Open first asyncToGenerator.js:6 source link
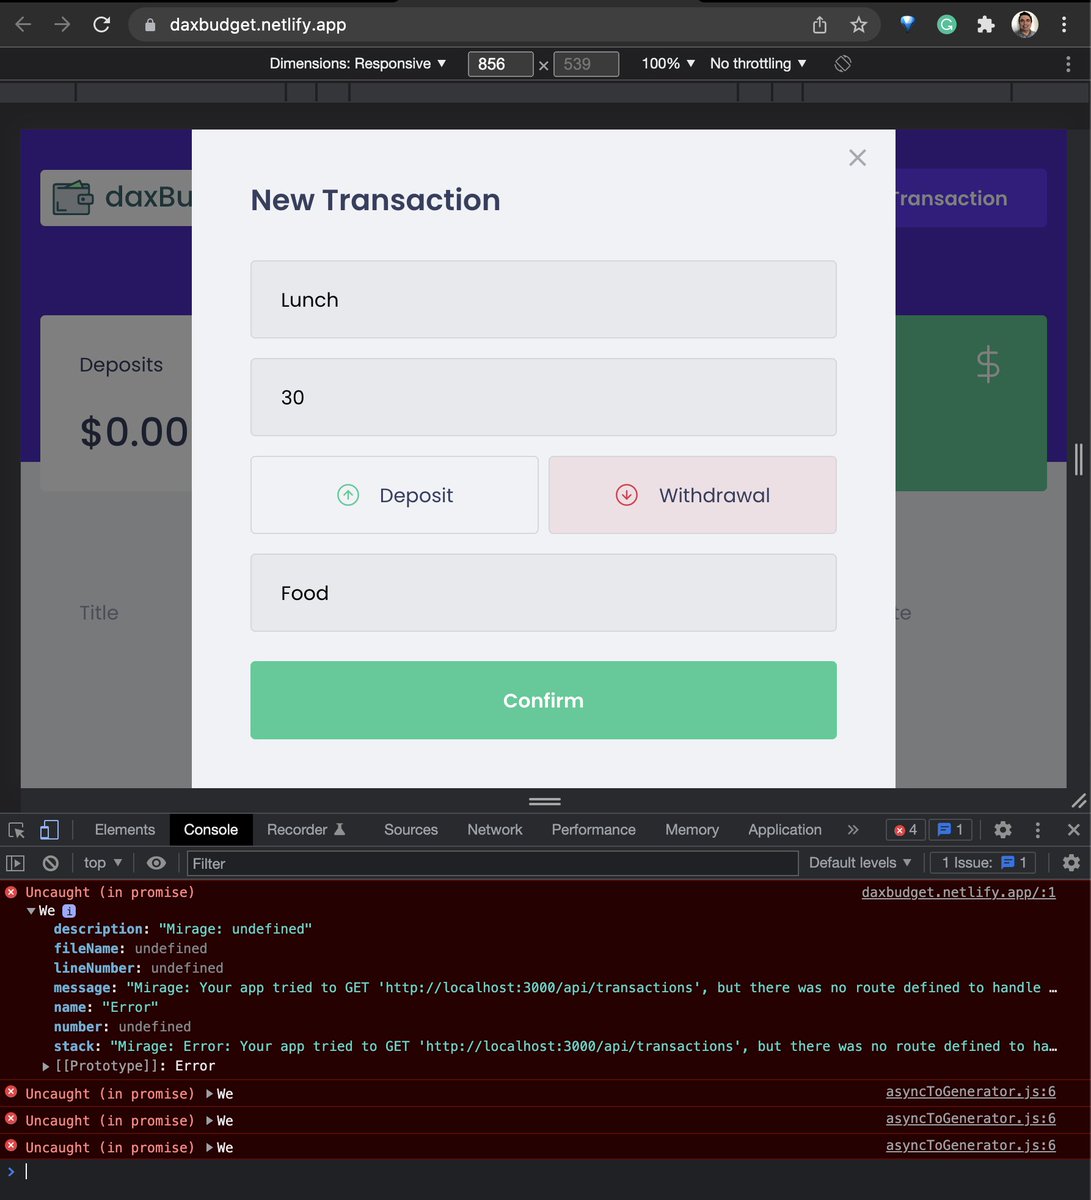Screen dimensions: 1091x1200 971,1092
